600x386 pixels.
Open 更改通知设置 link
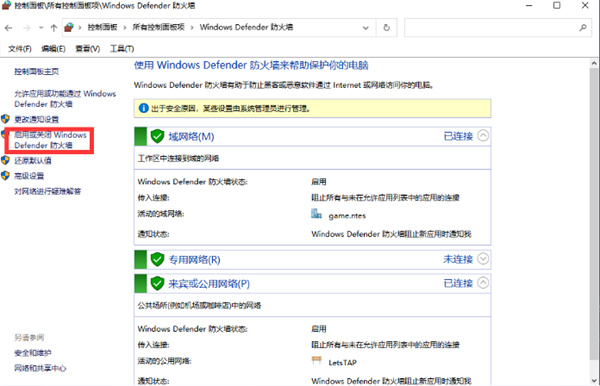pos(37,119)
